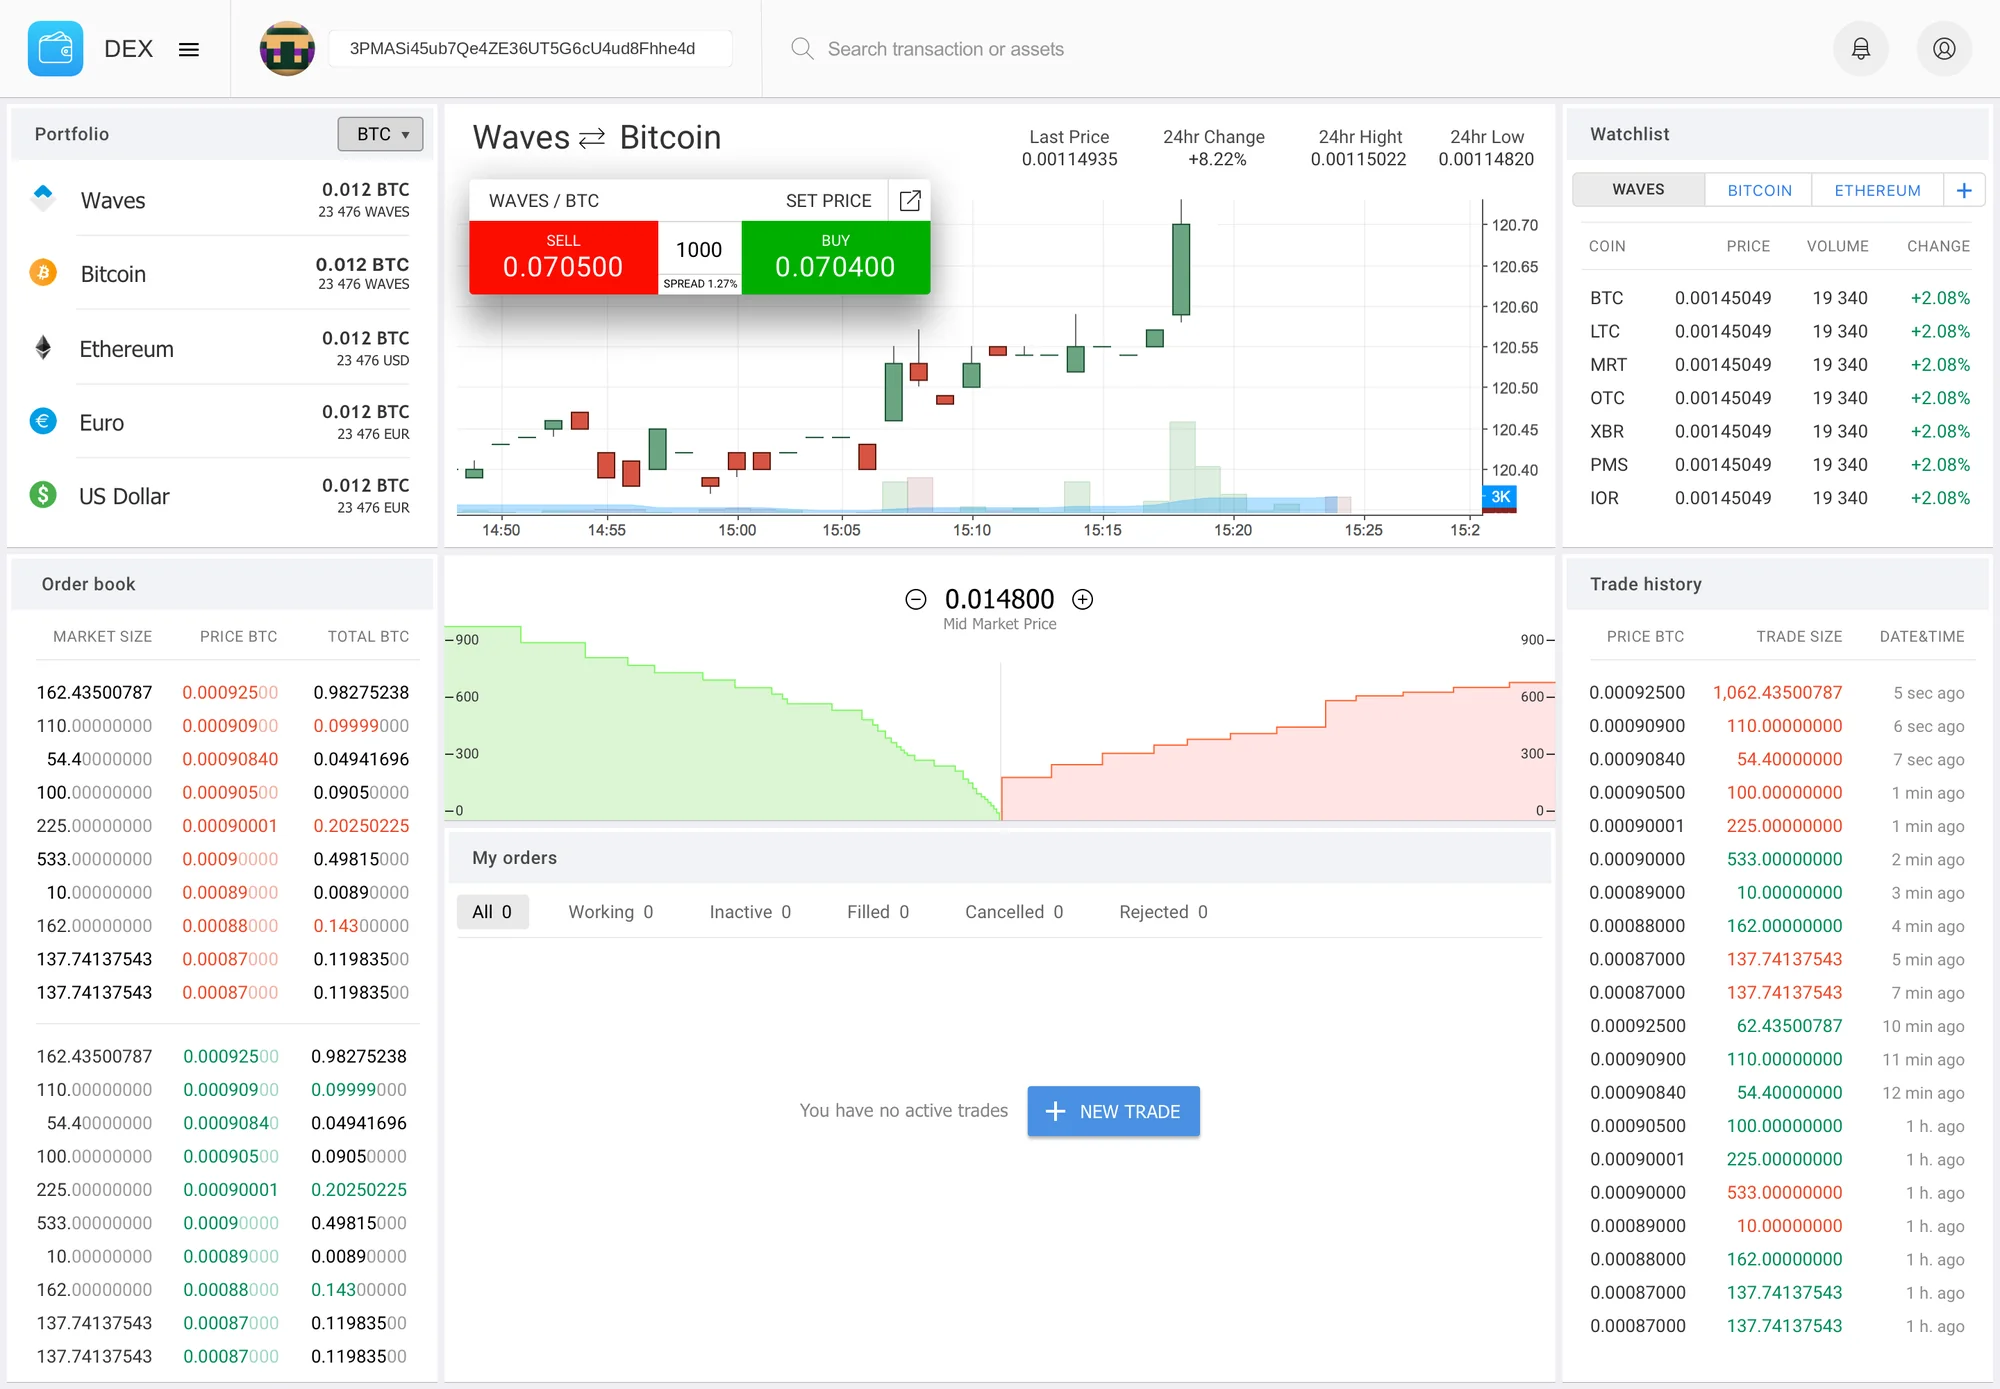The height and width of the screenshot is (1389, 2000).
Task: Click the green BUY 0.070400 button
Action: tap(835, 257)
